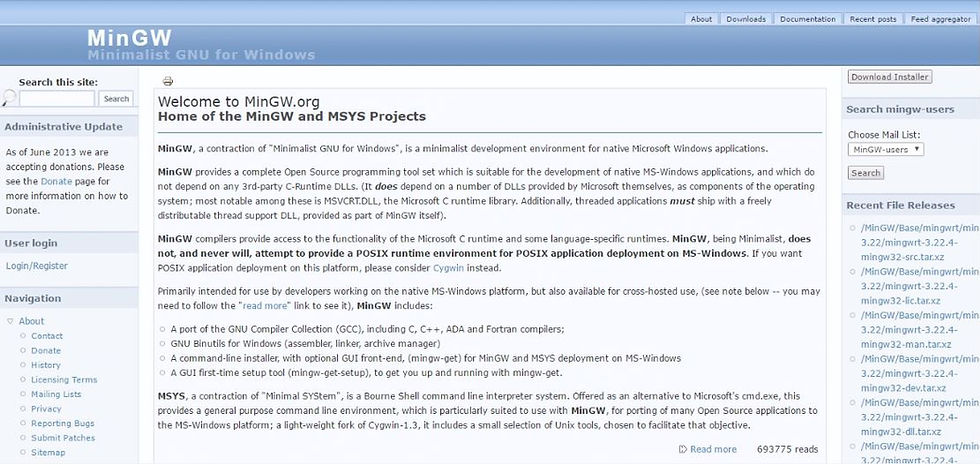Open Reporting Bugs navigation item

coord(63,423)
